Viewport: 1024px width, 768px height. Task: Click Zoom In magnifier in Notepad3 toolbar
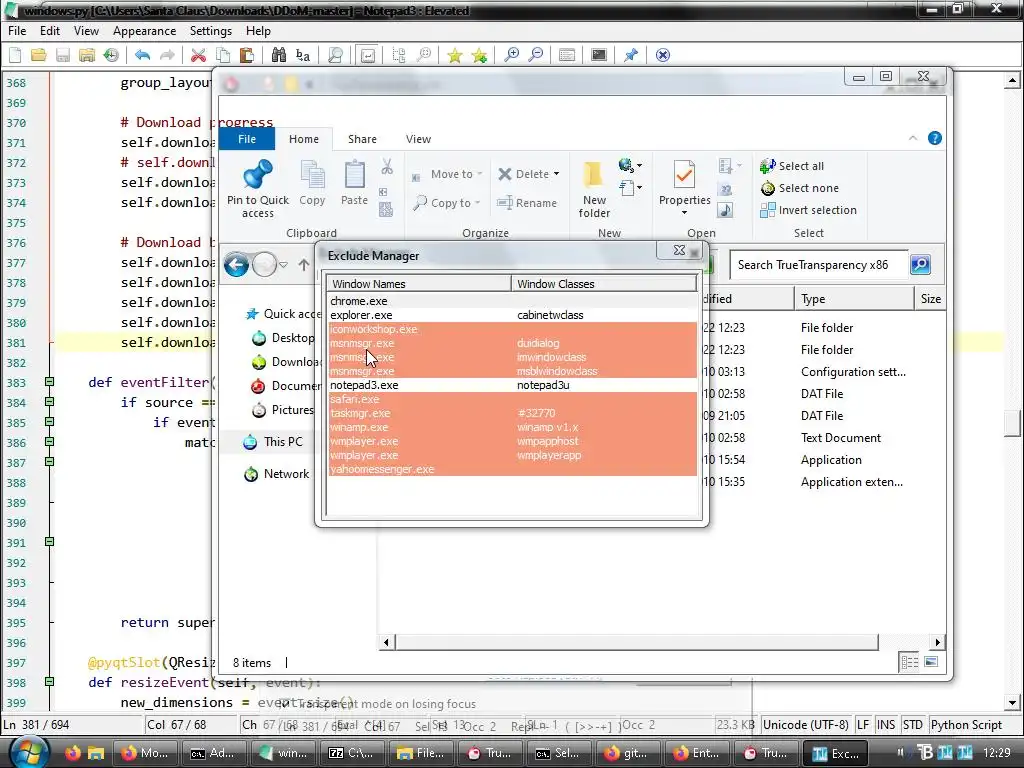(x=511, y=55)
